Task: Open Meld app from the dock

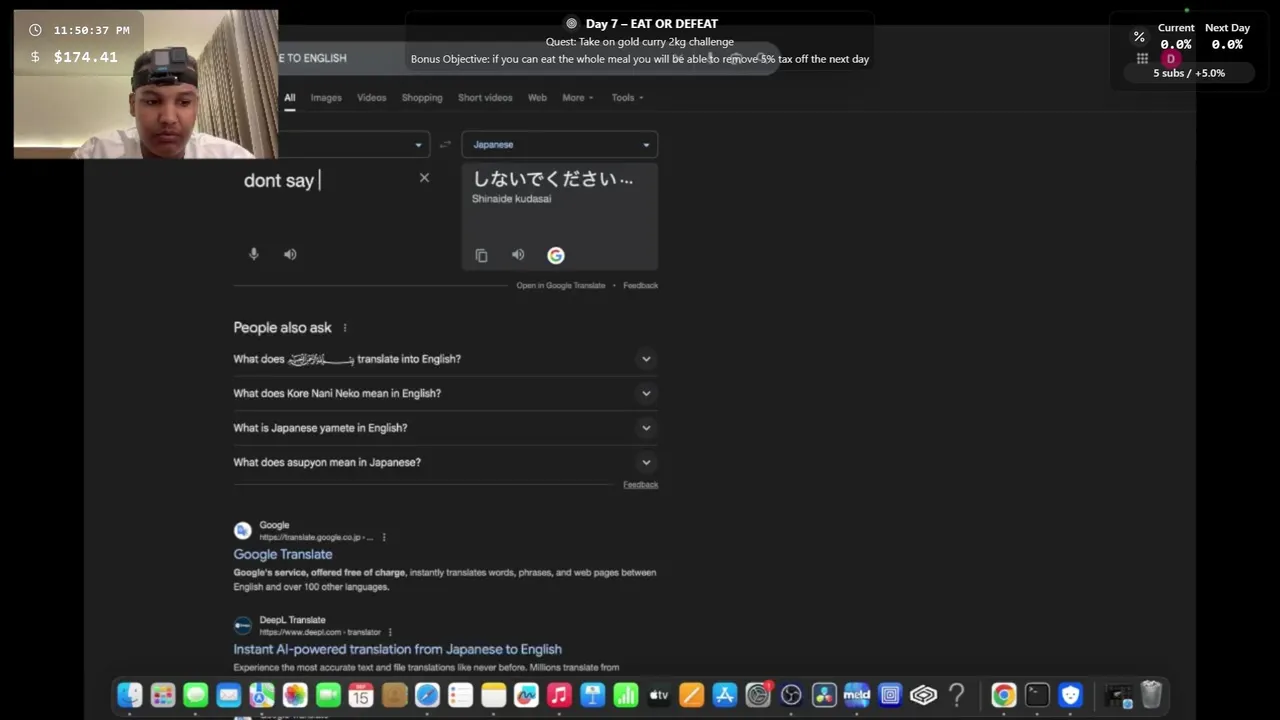Action: click(x=857, y=695)
